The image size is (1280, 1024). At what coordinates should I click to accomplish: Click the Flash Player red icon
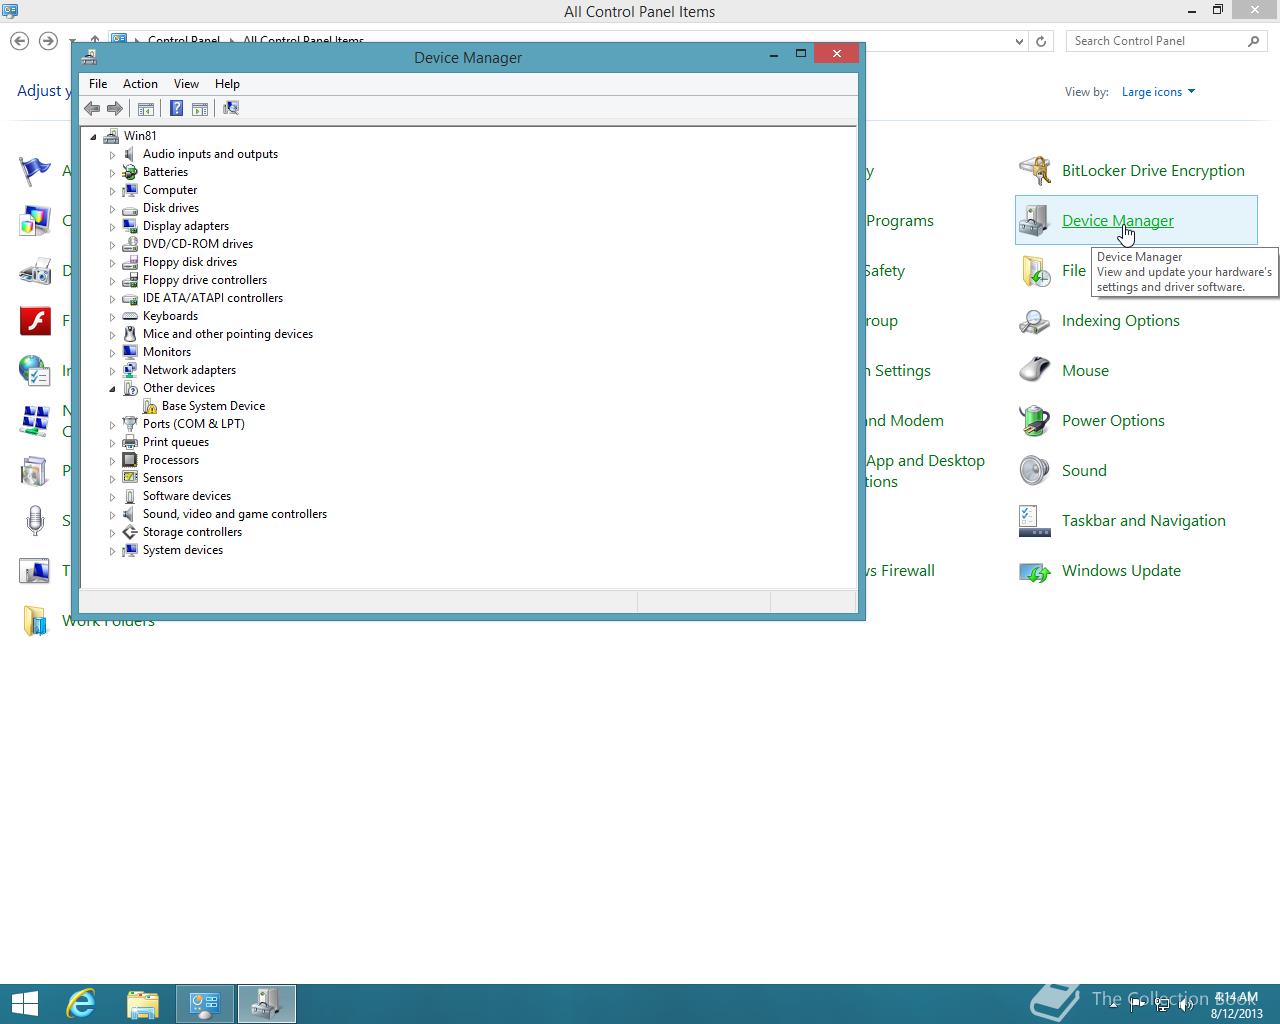tap(35, 321)
